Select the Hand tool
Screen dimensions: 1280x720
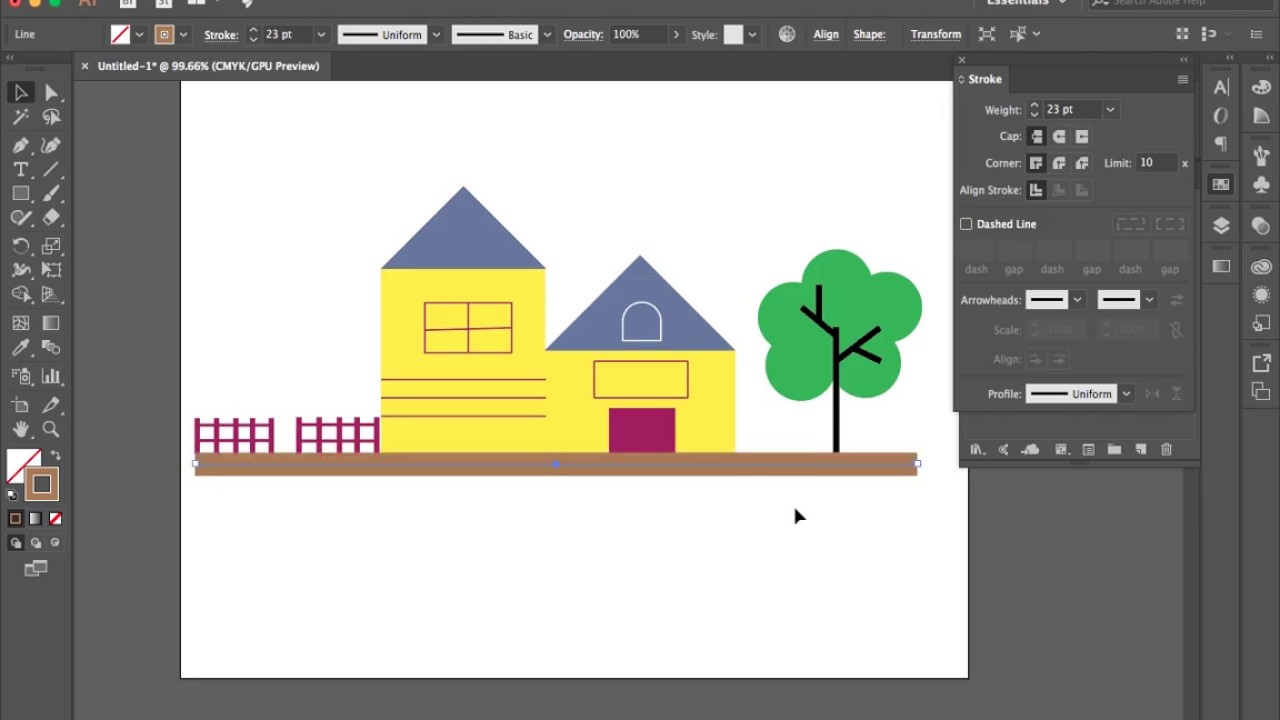click(x=21, y=429)
